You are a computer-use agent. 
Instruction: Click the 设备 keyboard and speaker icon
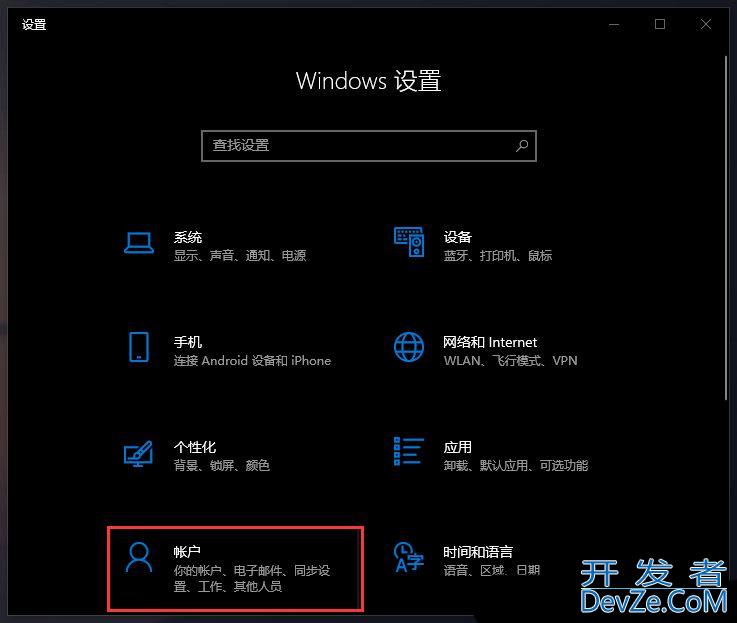point(409,242)
